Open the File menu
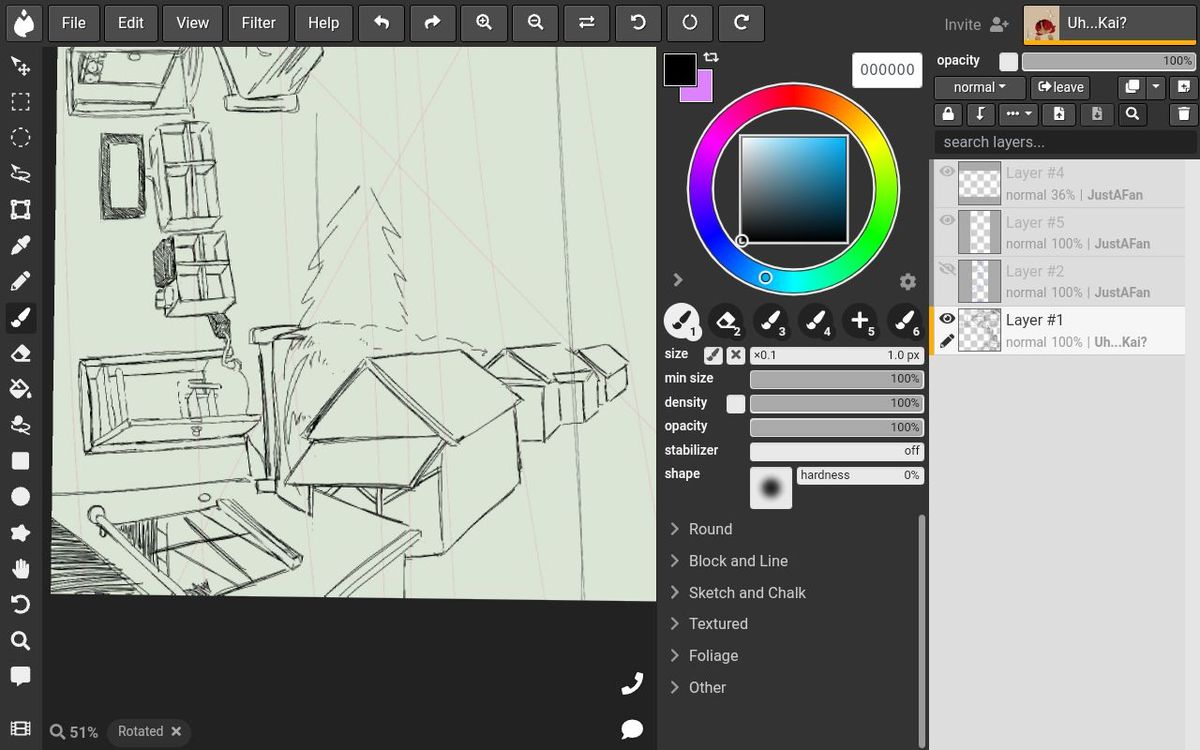 pyautogui.click(x=74, y=22)
